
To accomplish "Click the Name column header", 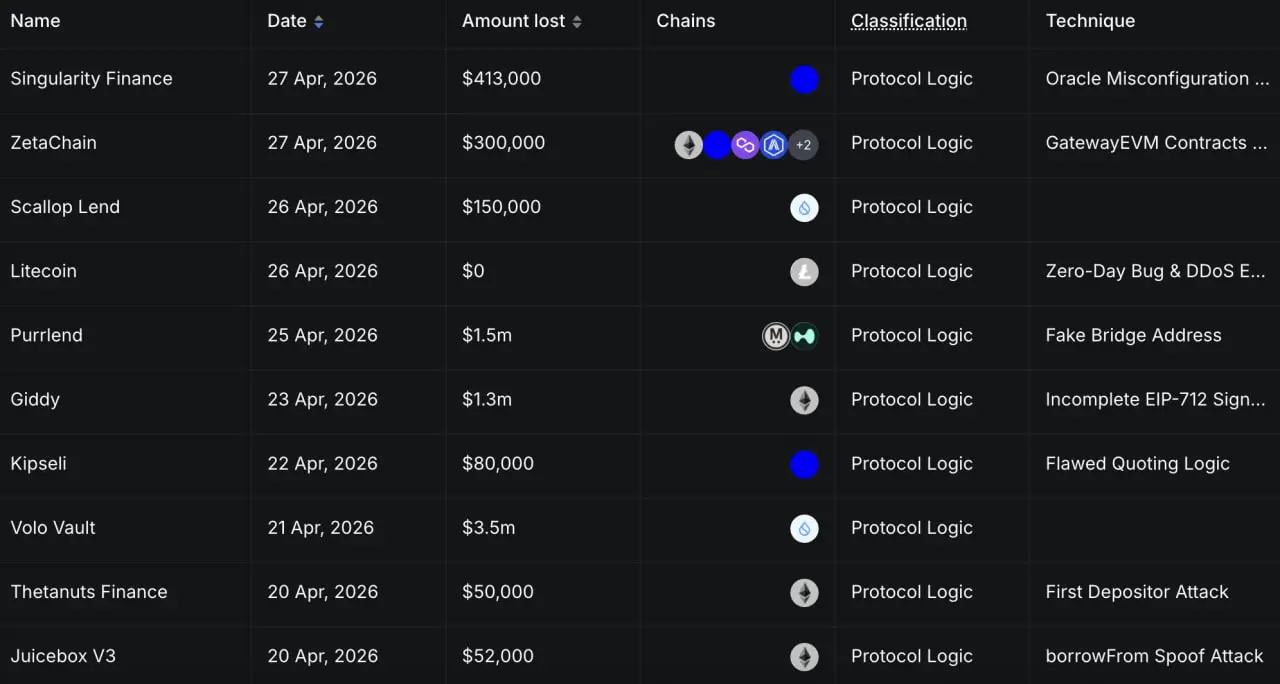I will coord(35,21).
